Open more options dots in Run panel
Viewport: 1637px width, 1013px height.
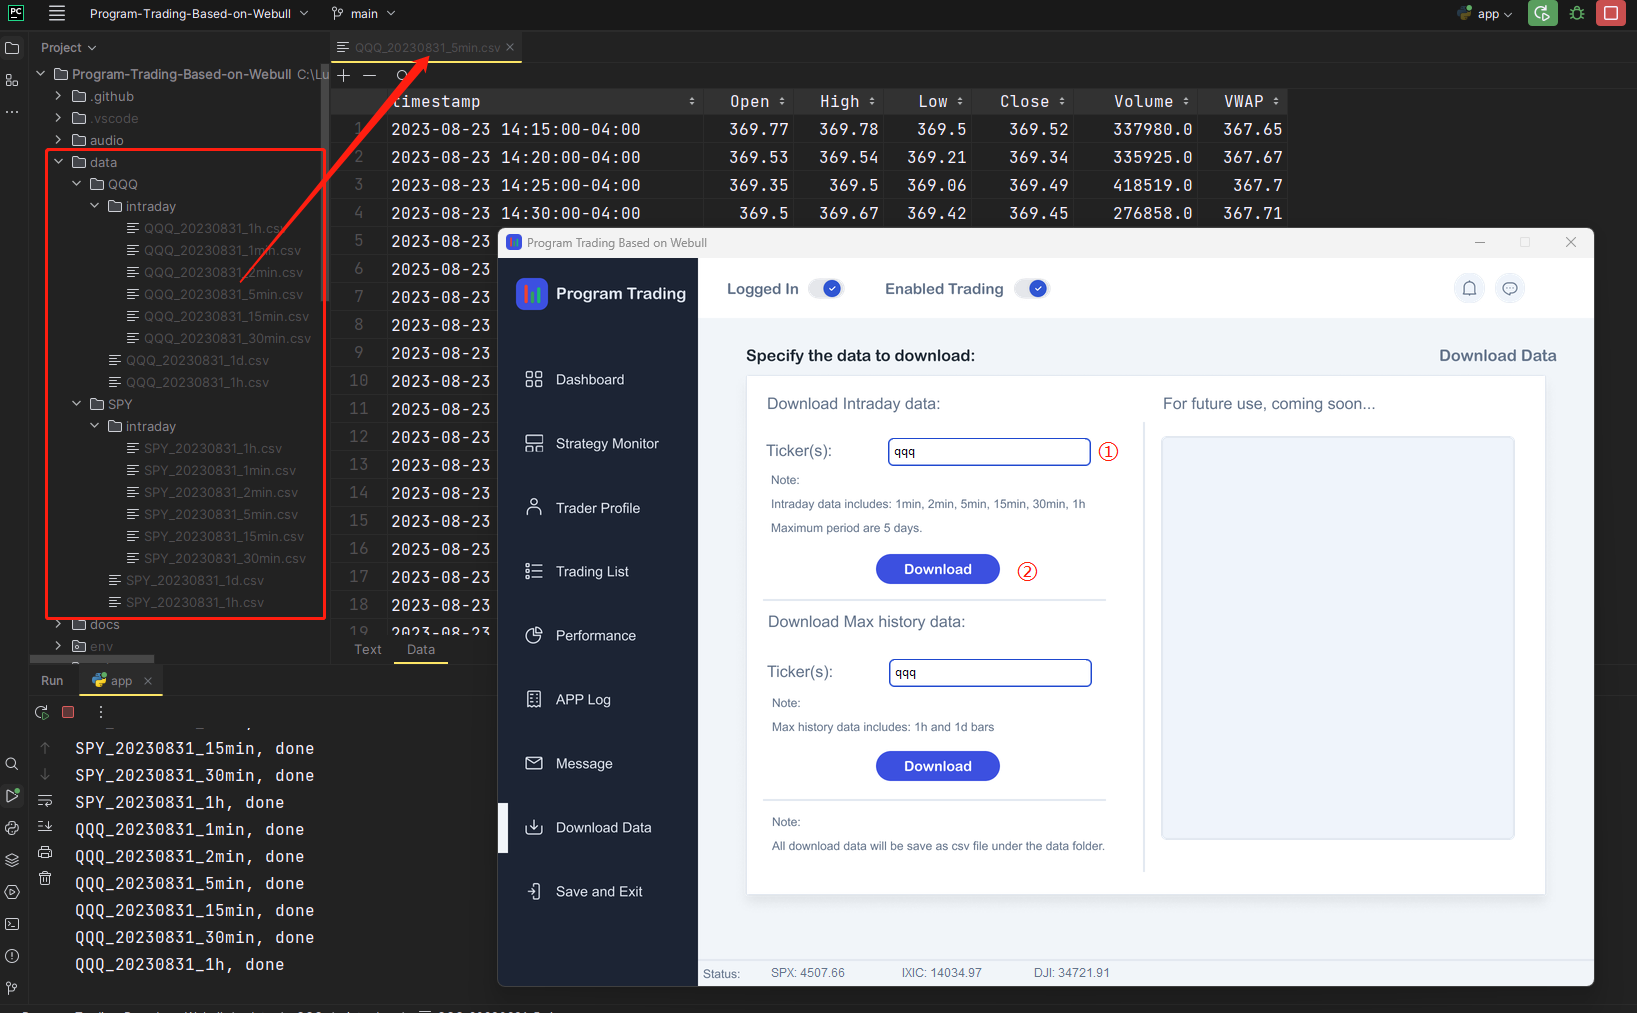(x=100, y=712)
